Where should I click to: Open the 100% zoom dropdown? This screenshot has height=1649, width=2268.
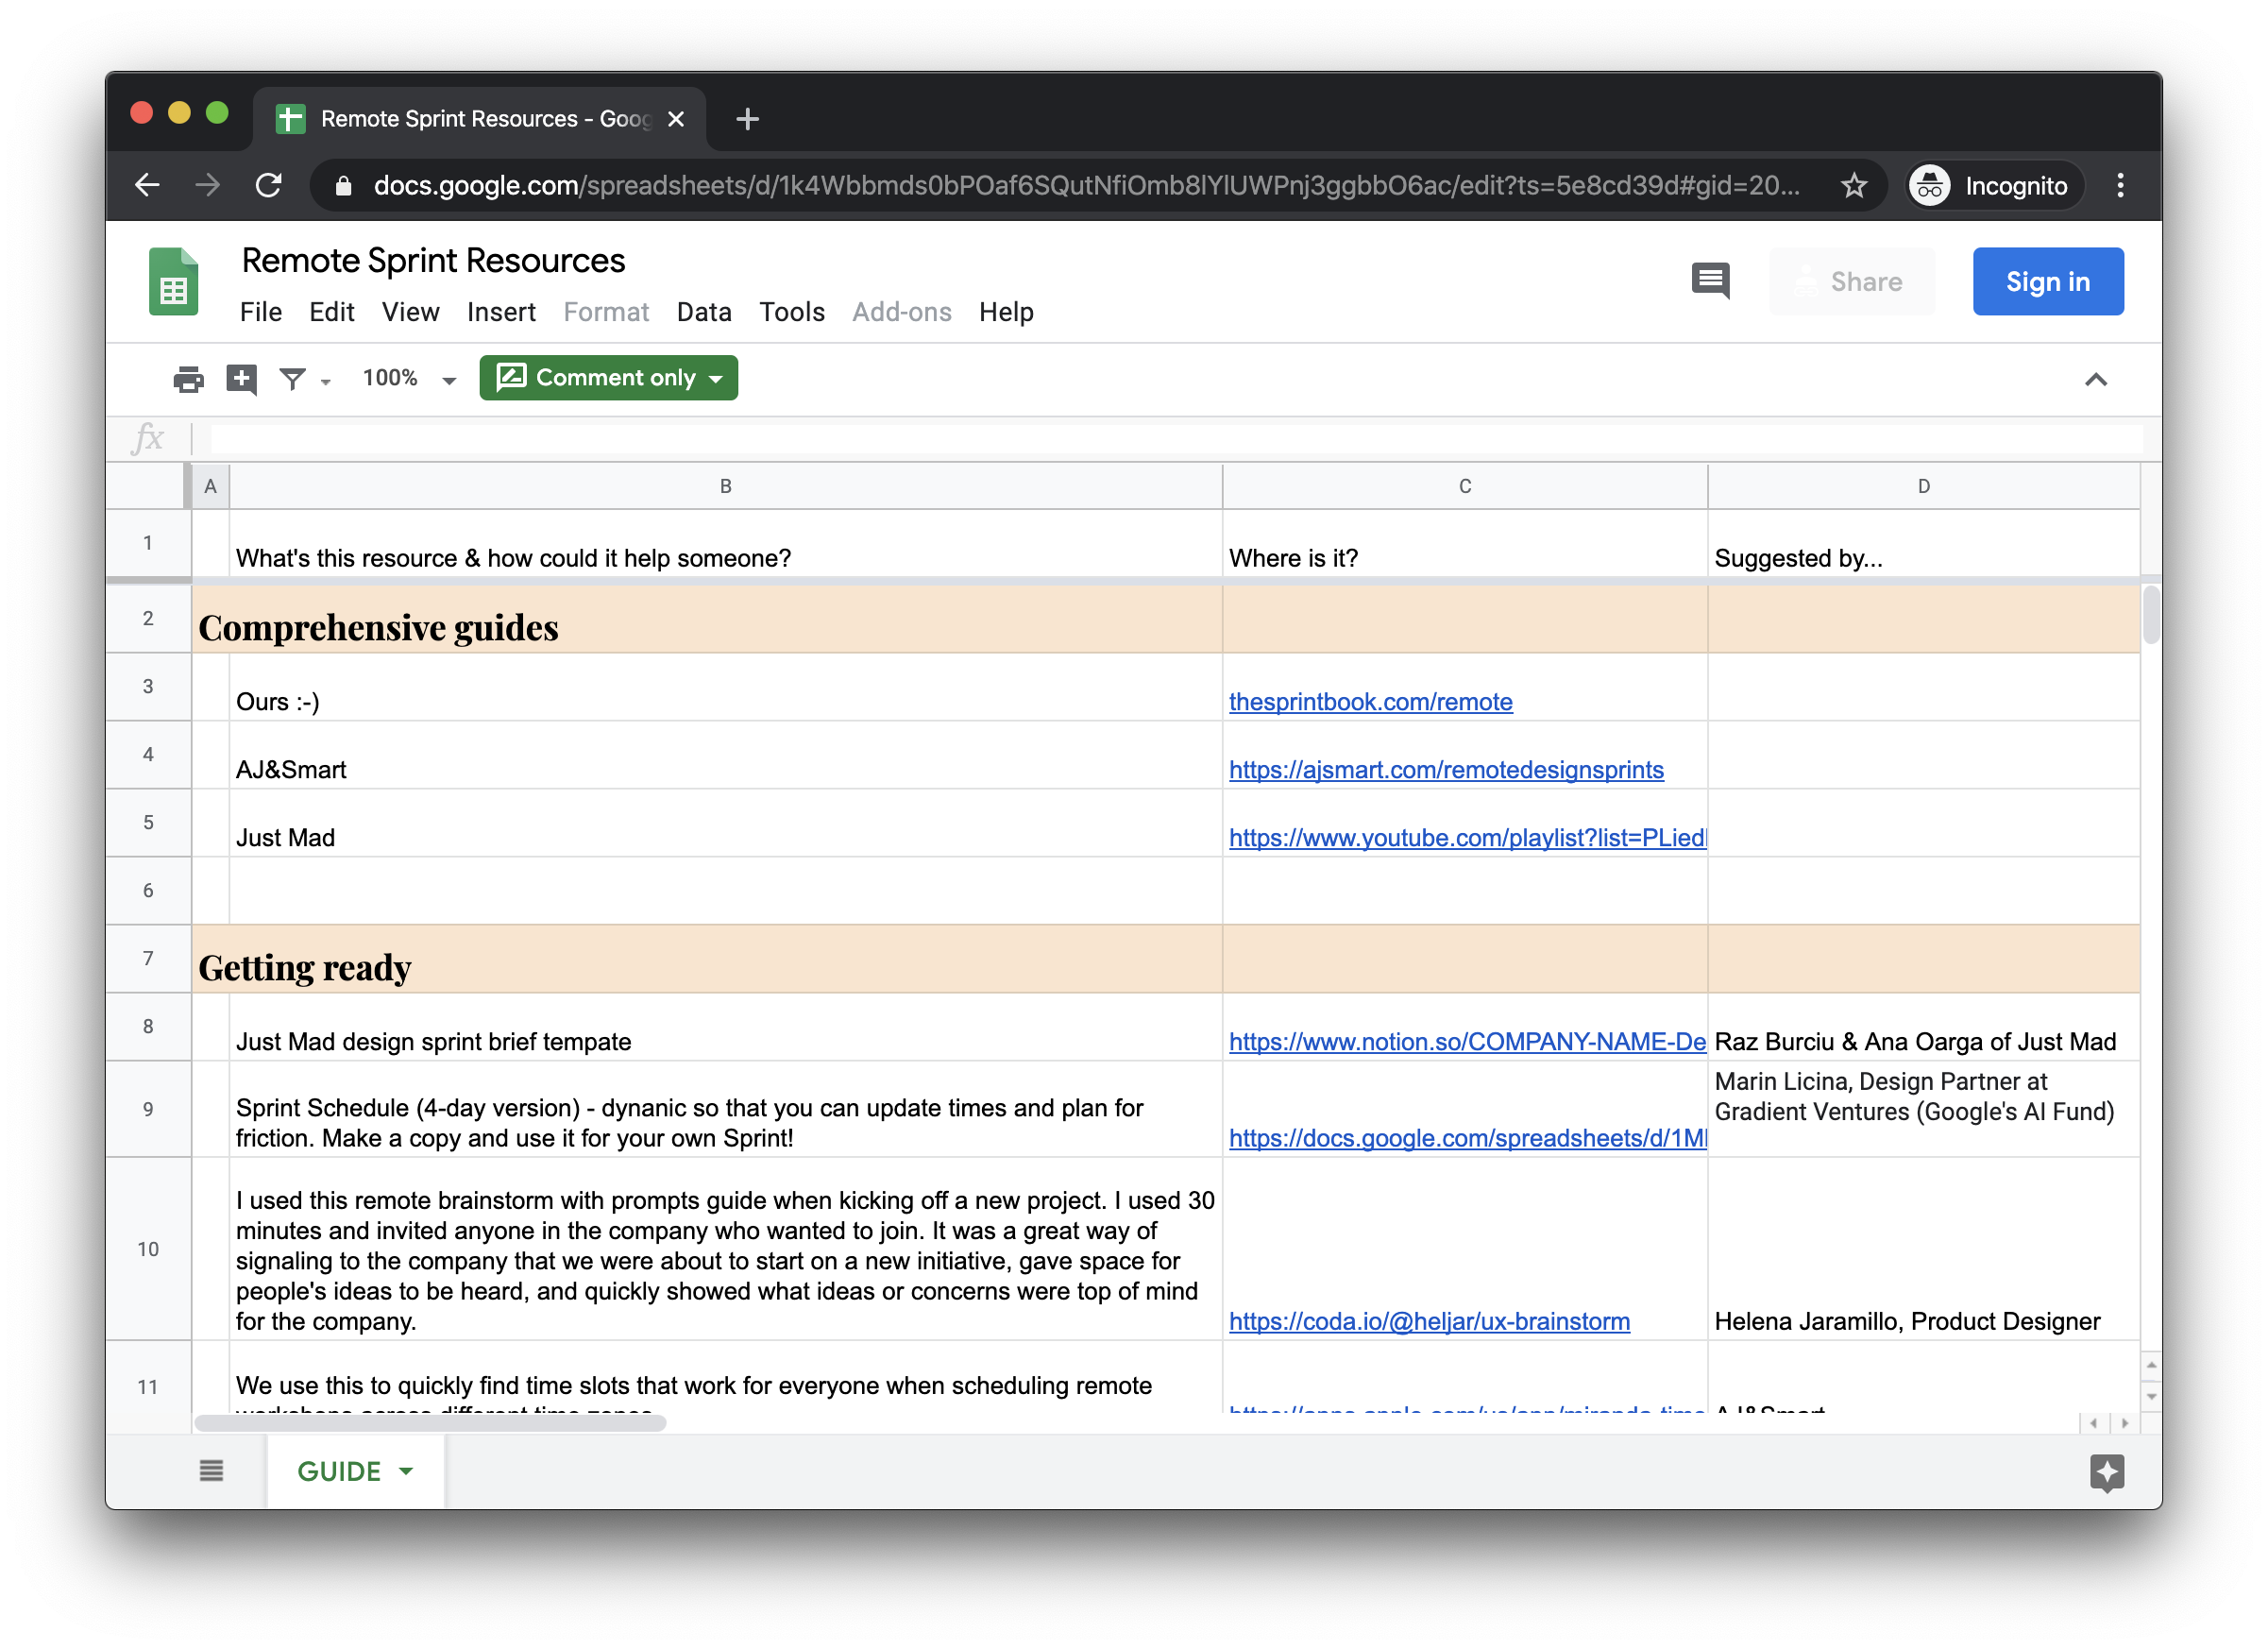tap(408, 379)
